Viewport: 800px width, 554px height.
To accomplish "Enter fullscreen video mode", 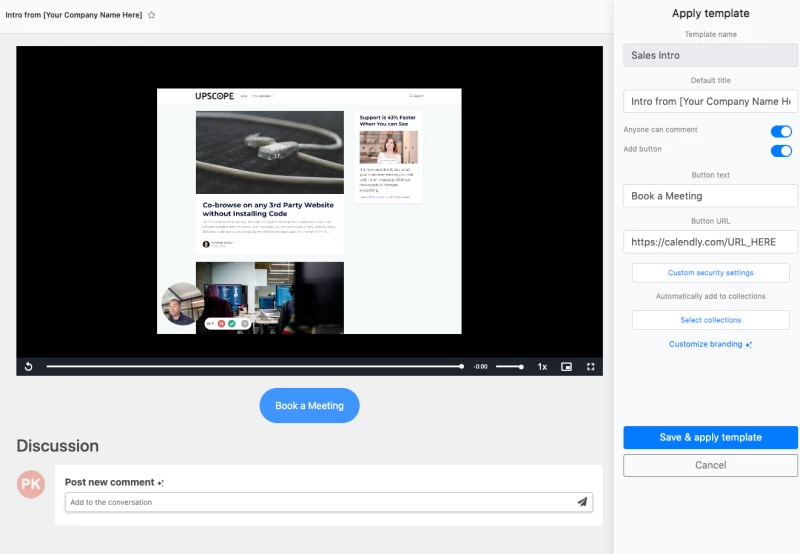I will point(590,367).
